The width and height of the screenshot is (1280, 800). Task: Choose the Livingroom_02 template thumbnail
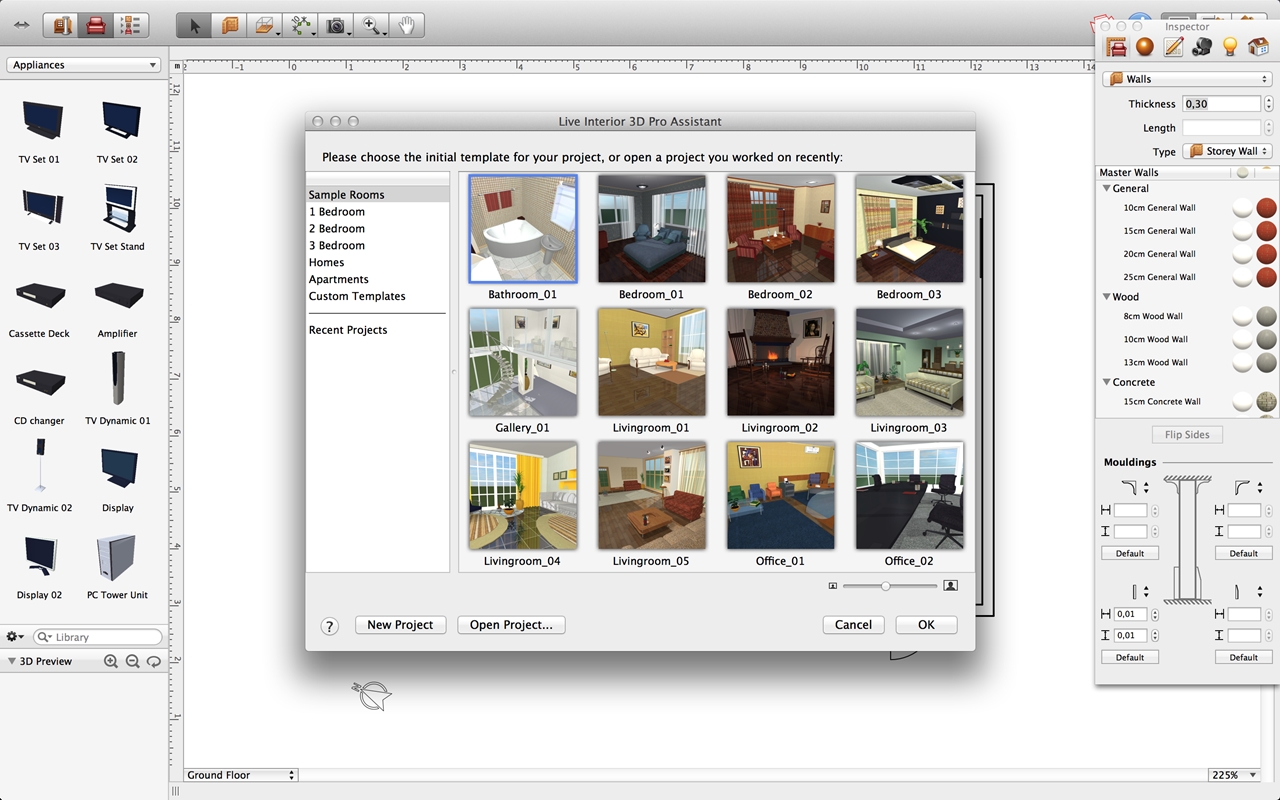tap(780, 362)
